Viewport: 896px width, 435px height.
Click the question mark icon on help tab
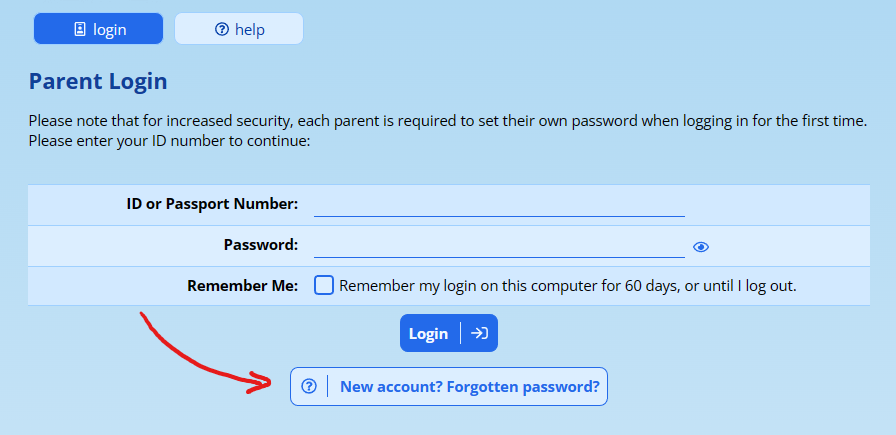click(x=222, y=30)
